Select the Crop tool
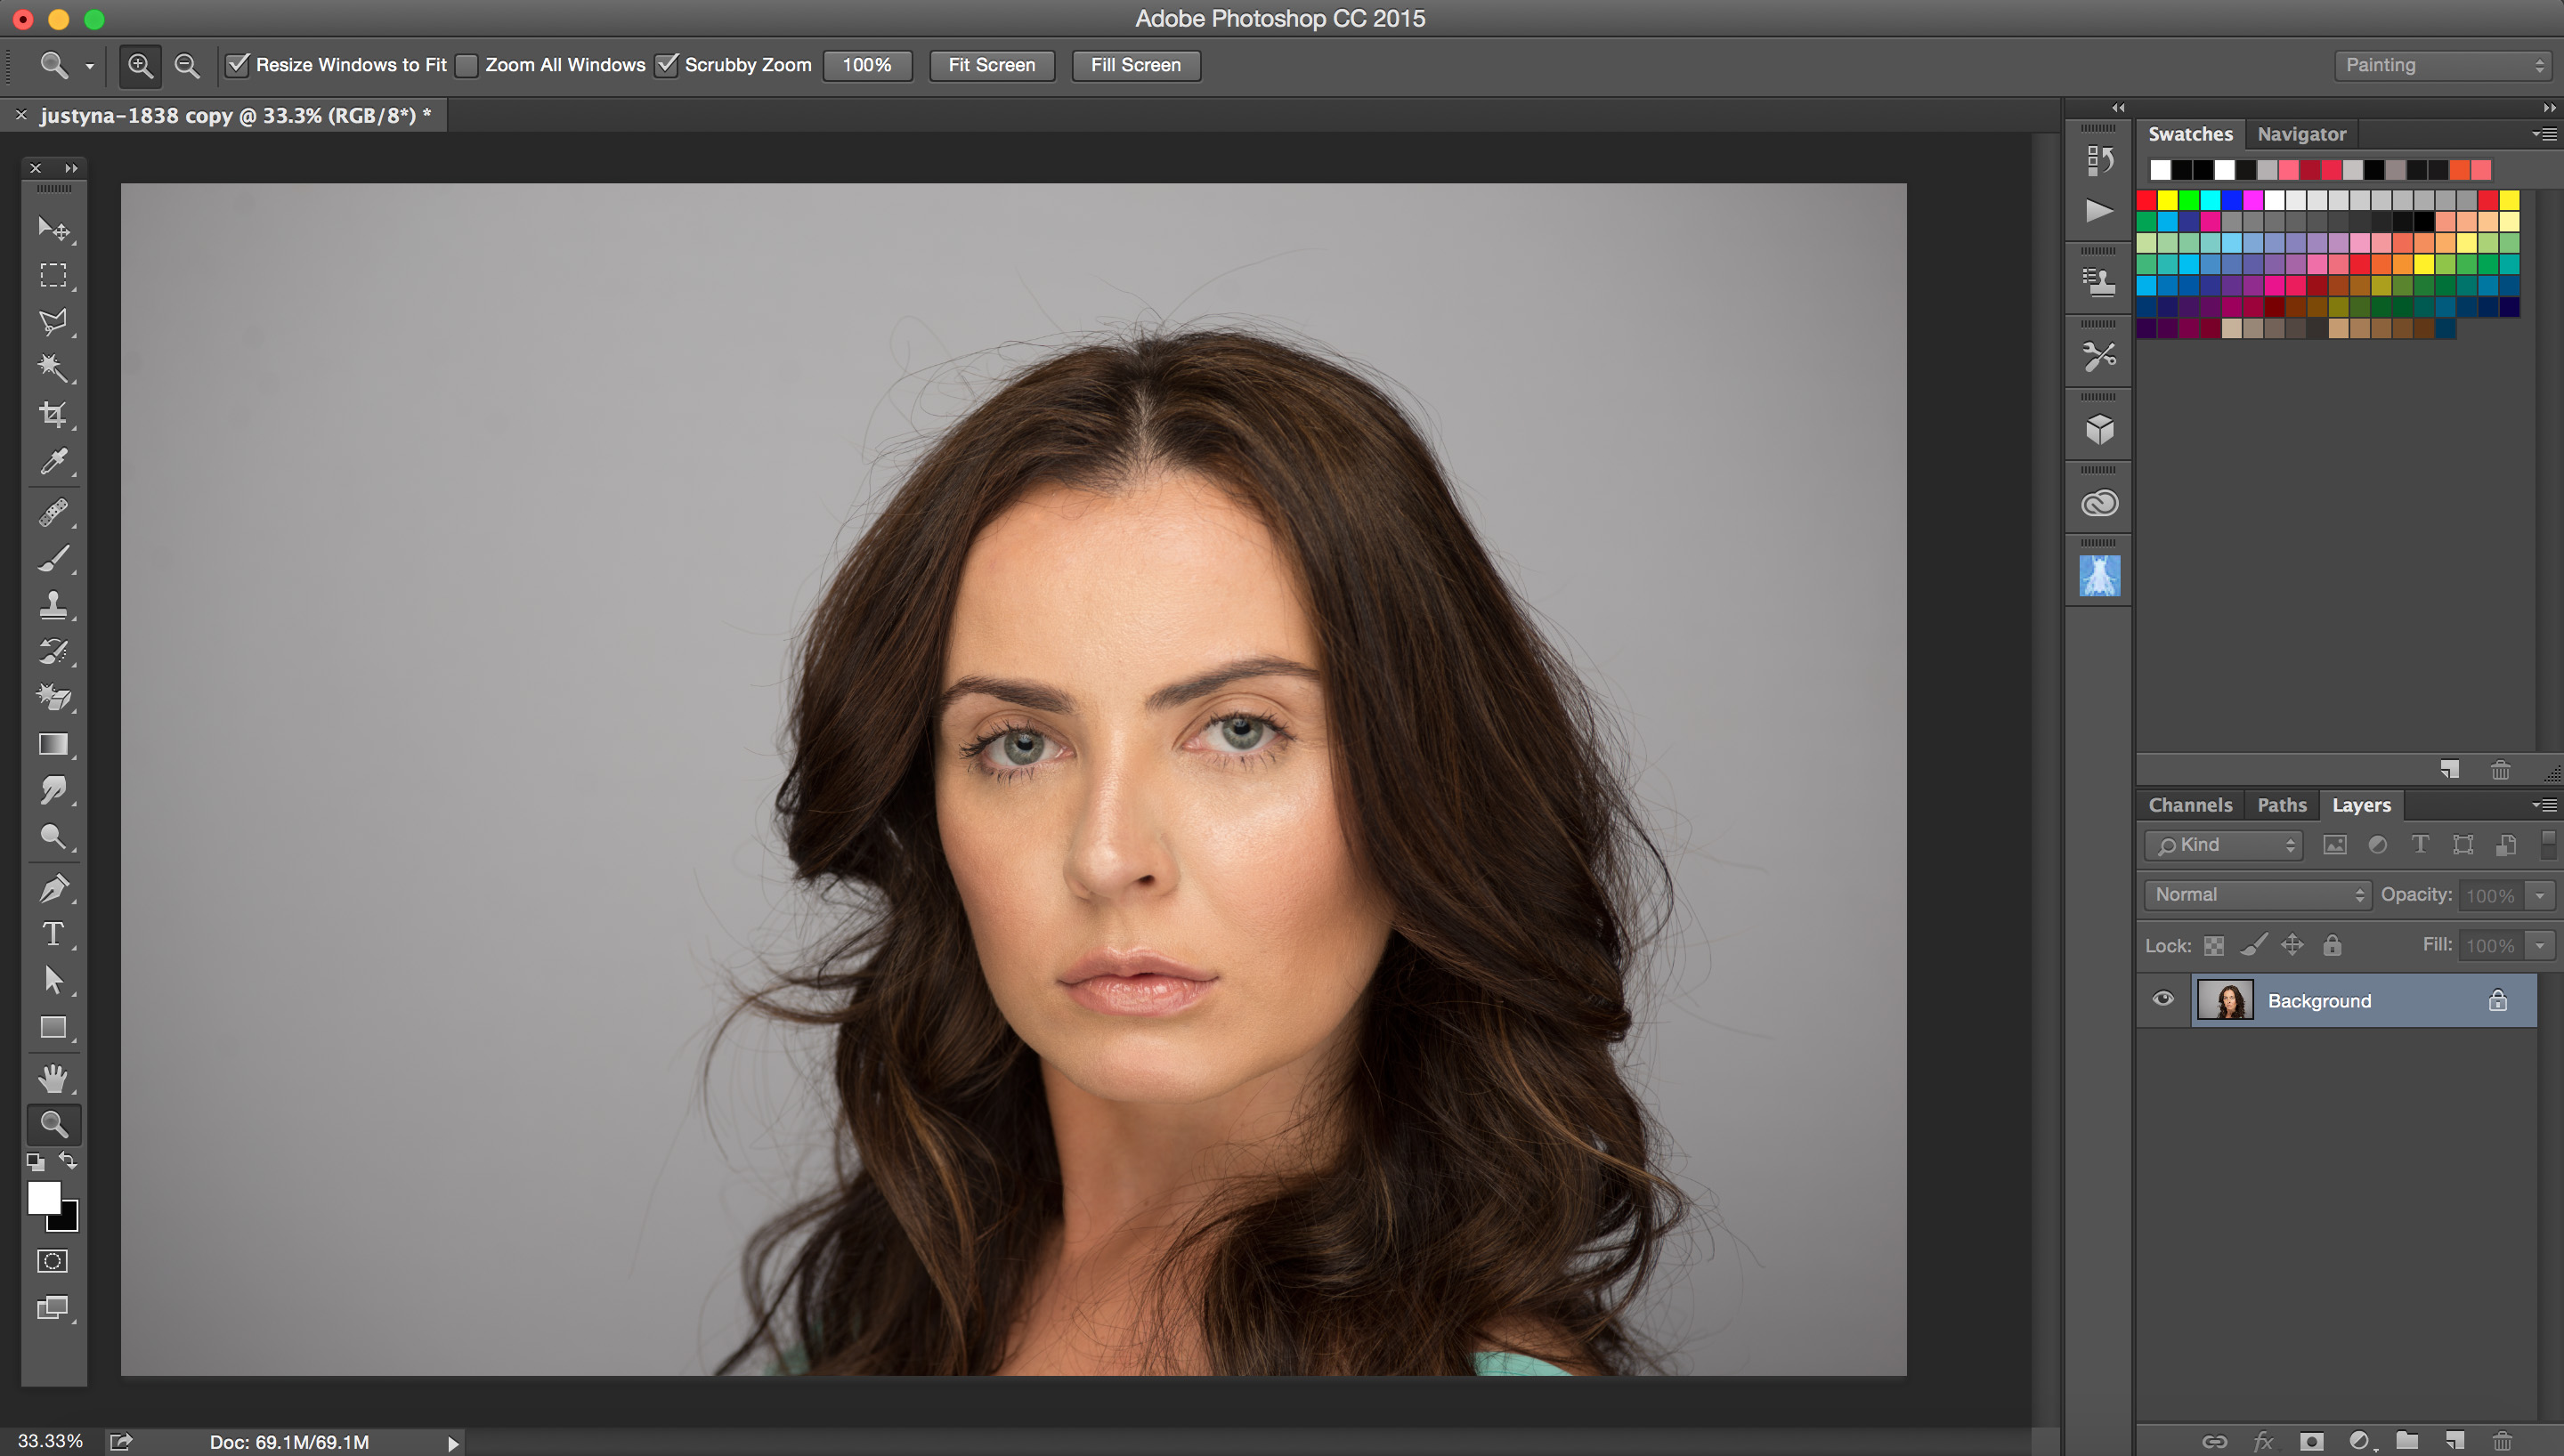 53,416
